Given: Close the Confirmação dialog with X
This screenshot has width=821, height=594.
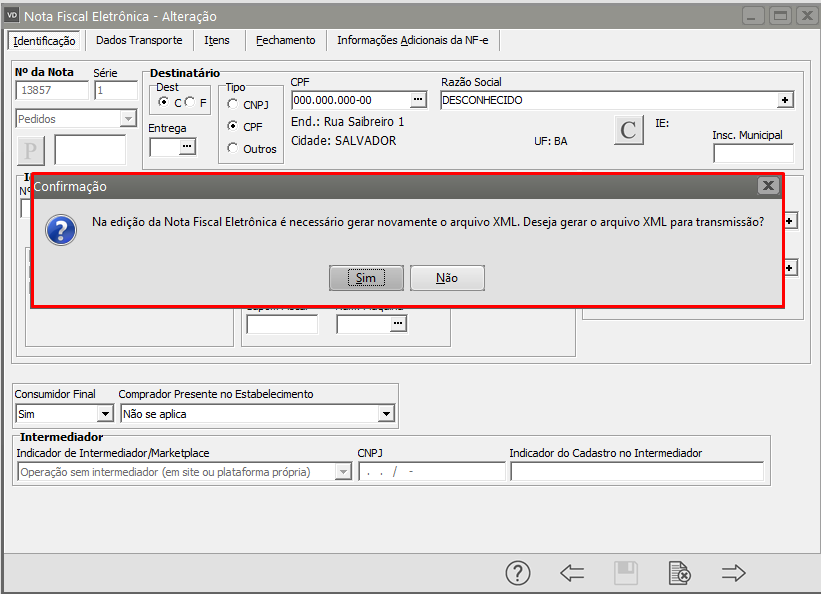Looking at the screenshot, I should click(767, 186).
